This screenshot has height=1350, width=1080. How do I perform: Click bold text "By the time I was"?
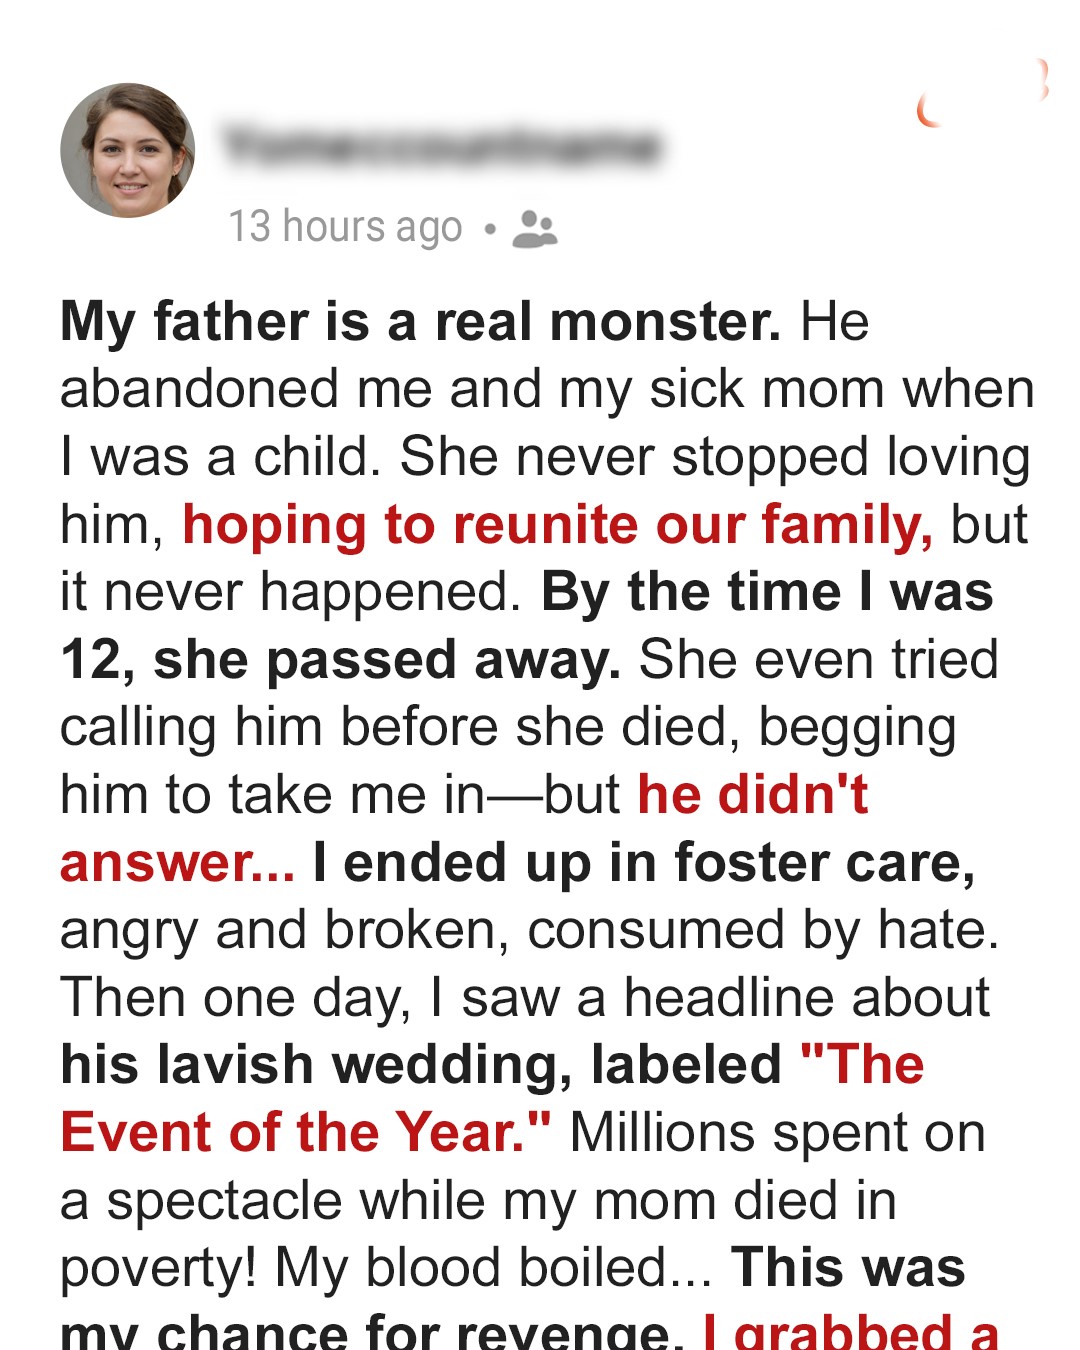tap(767, 592)
